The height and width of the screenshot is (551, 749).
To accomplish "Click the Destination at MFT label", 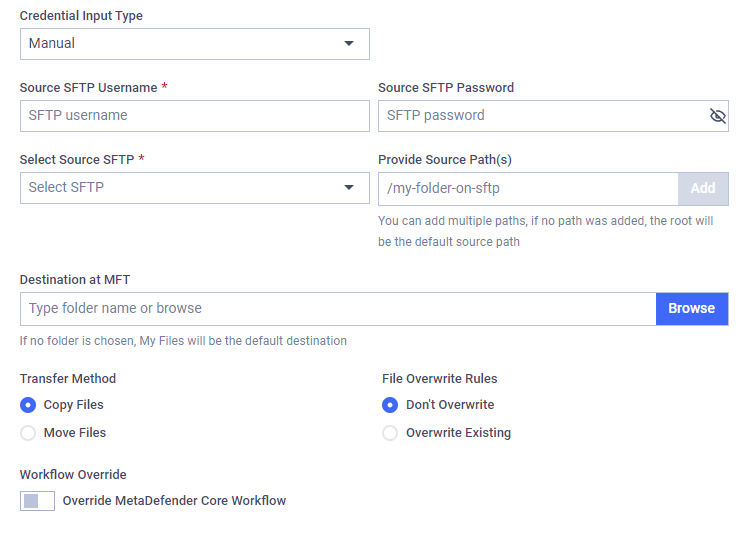I will coord(75,280).
